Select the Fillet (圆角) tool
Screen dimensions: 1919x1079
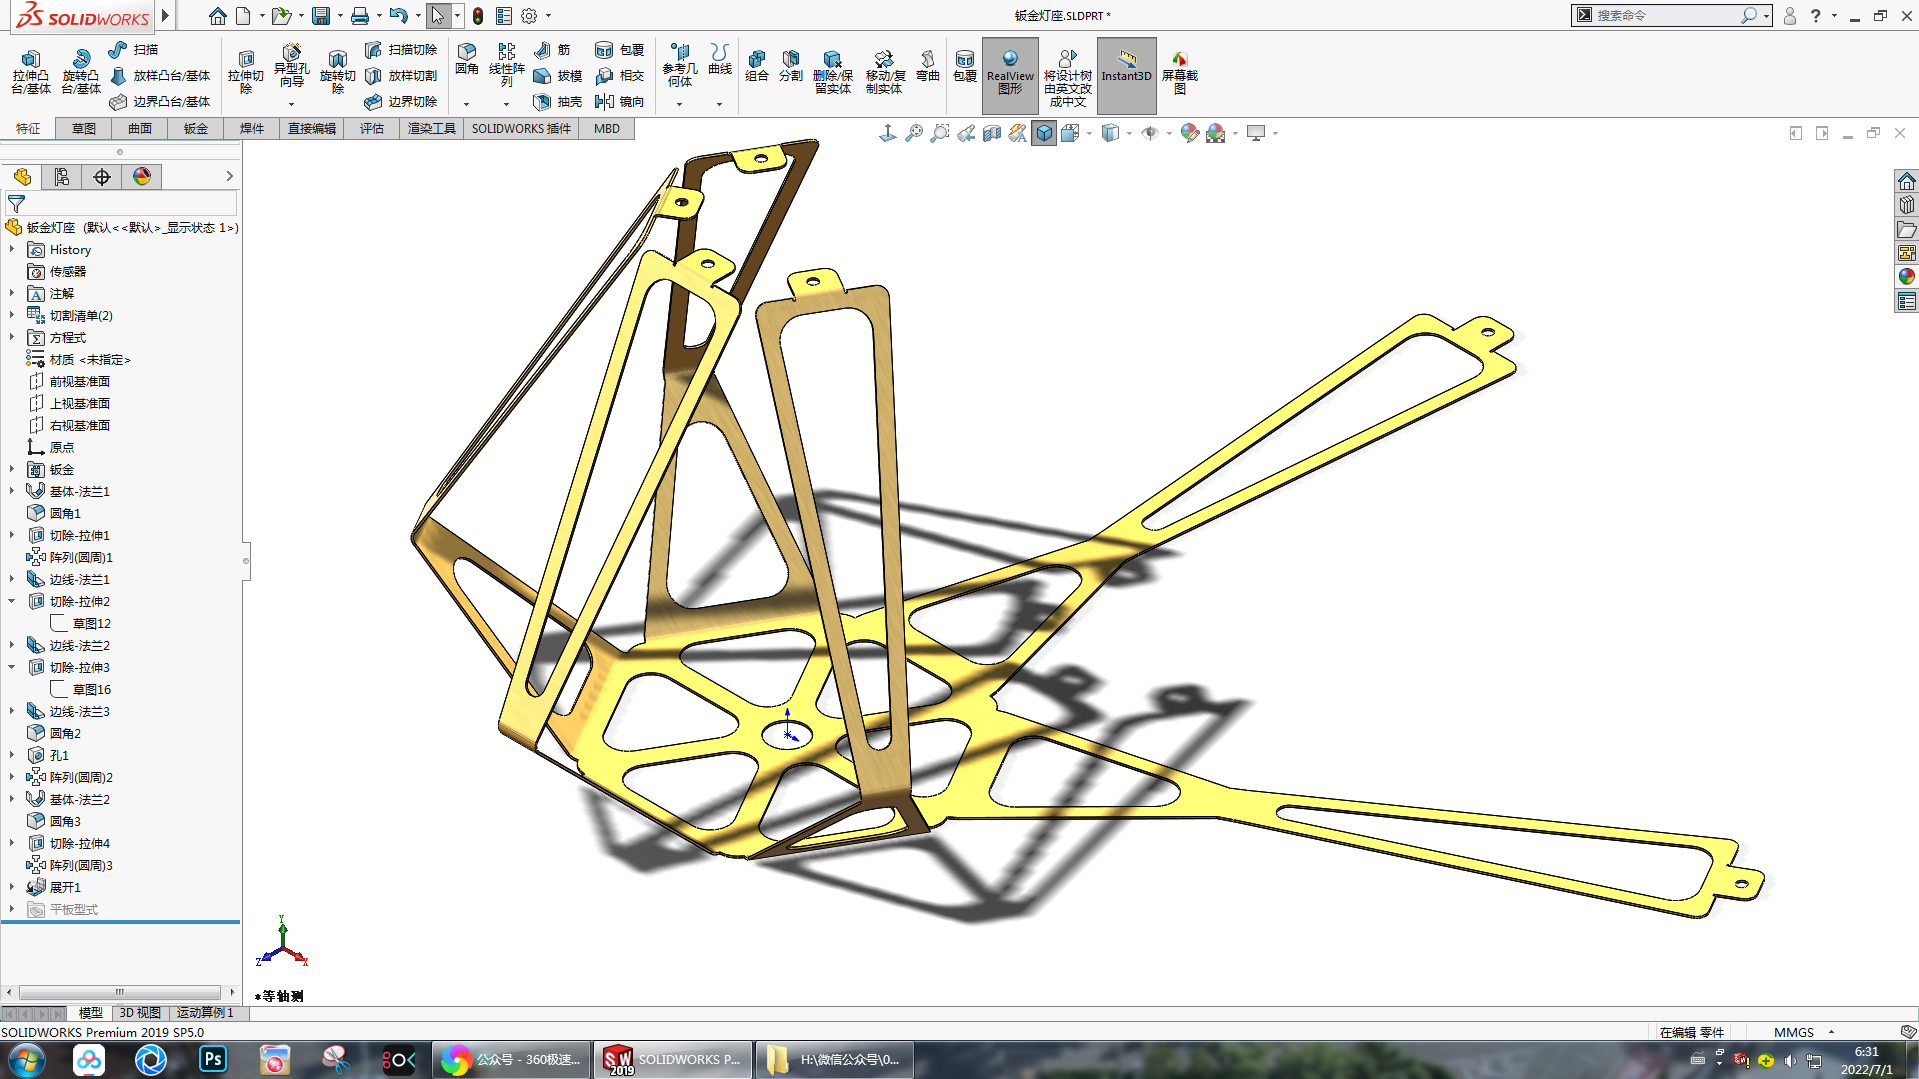tap(467, 58)
